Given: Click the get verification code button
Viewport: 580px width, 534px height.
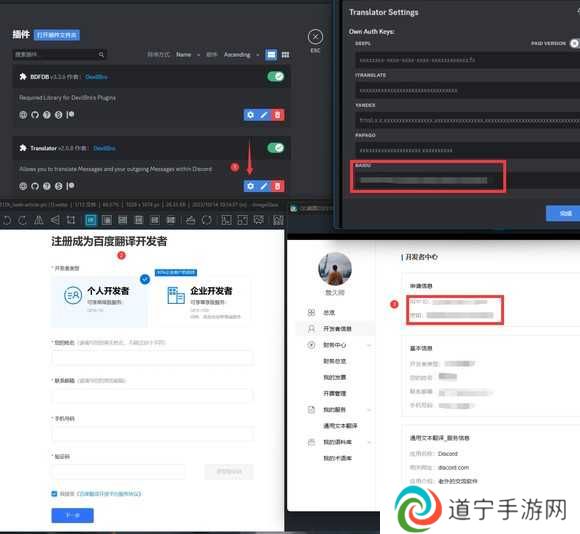Looking at the screenshot, I should click(x=229, y=472).
